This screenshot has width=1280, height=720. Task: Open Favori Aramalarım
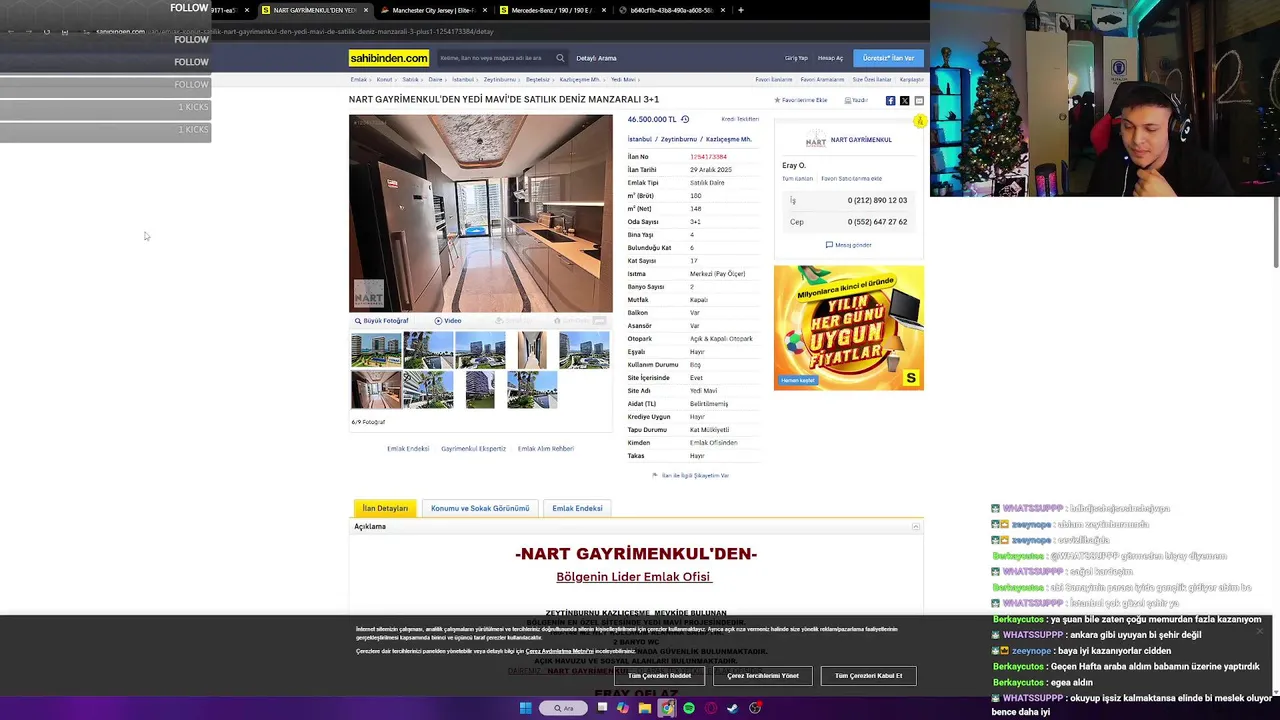pyautogui.click(x=822, y=79)
